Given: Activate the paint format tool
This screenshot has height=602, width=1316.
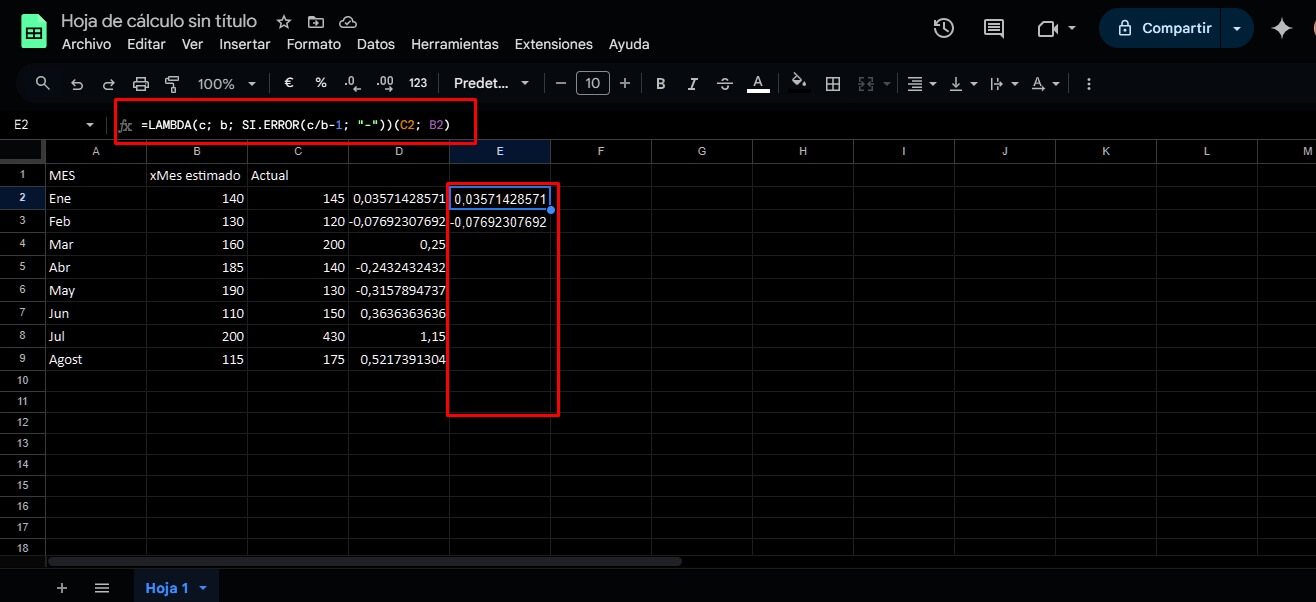Looking at the screenshot, I should pyautogui.click(x=172, y=84).
